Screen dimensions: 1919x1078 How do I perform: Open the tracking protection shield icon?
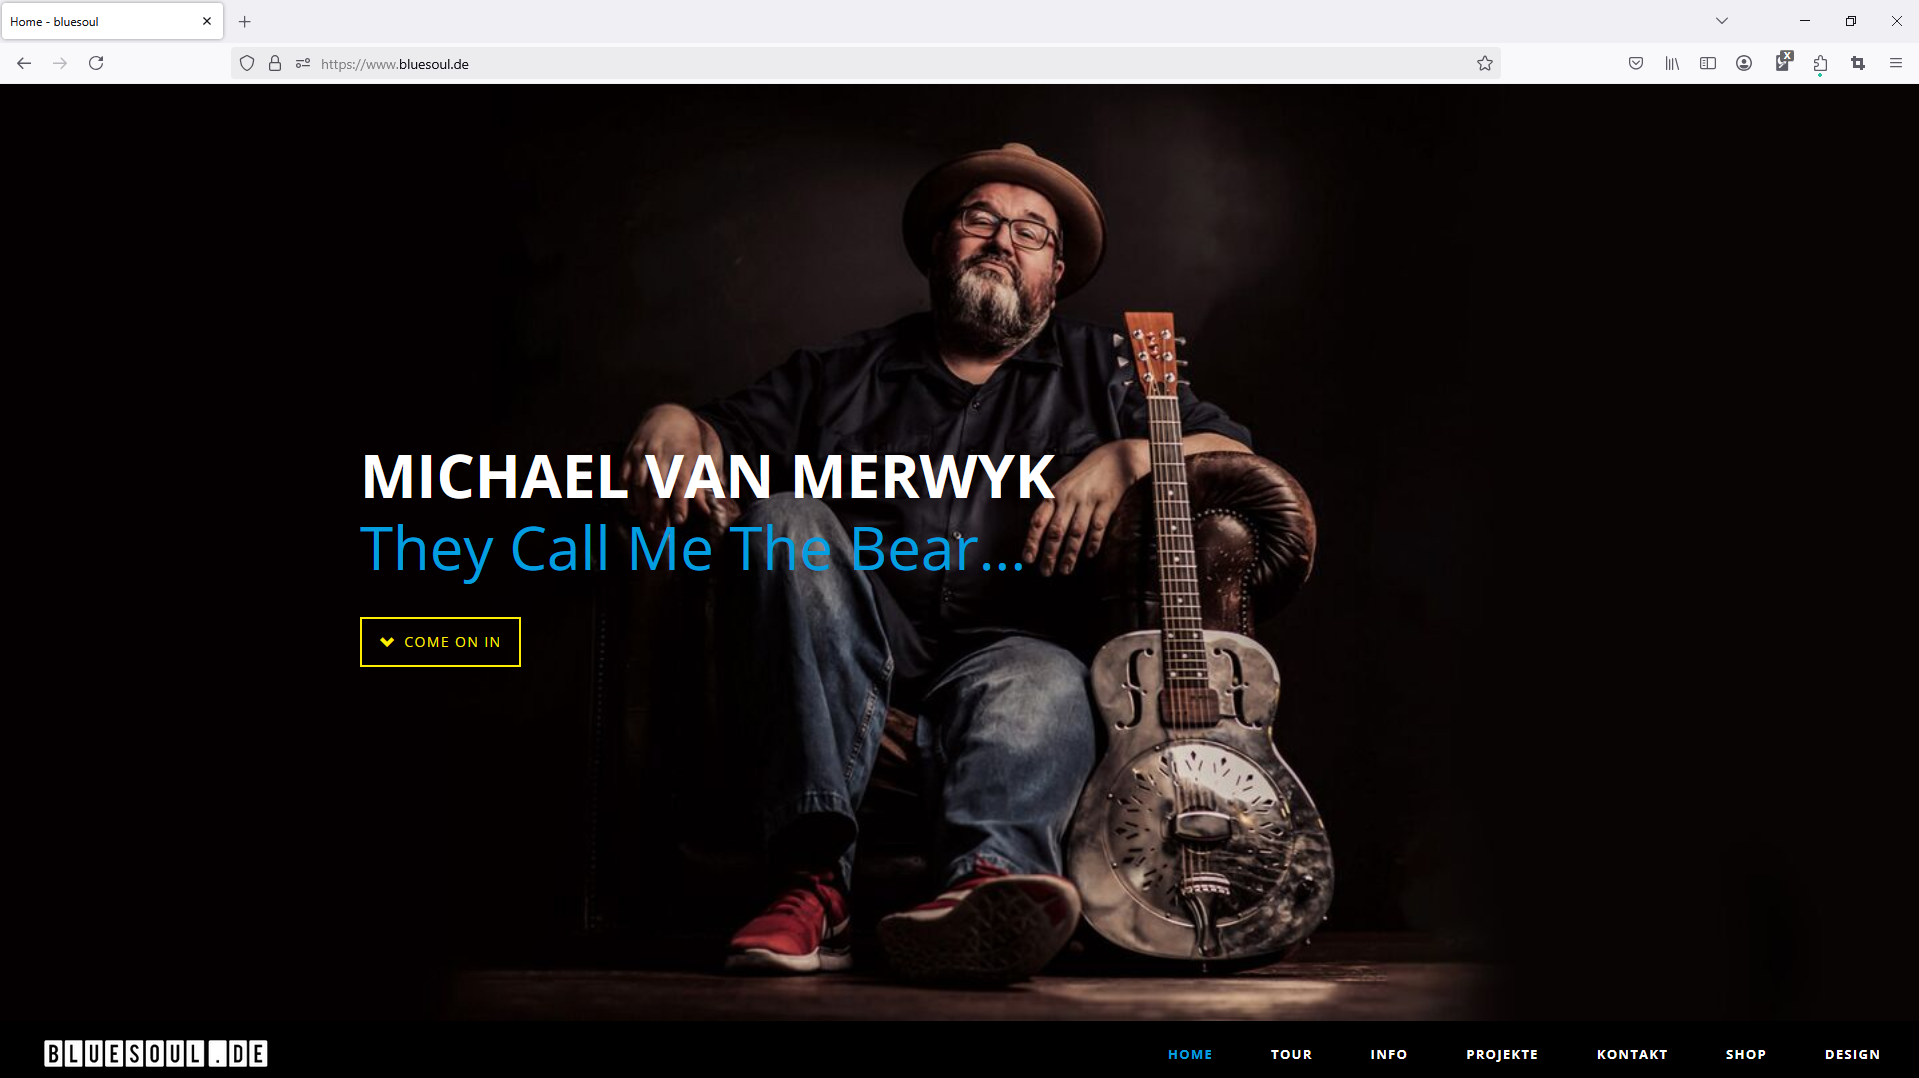[247, 63]
